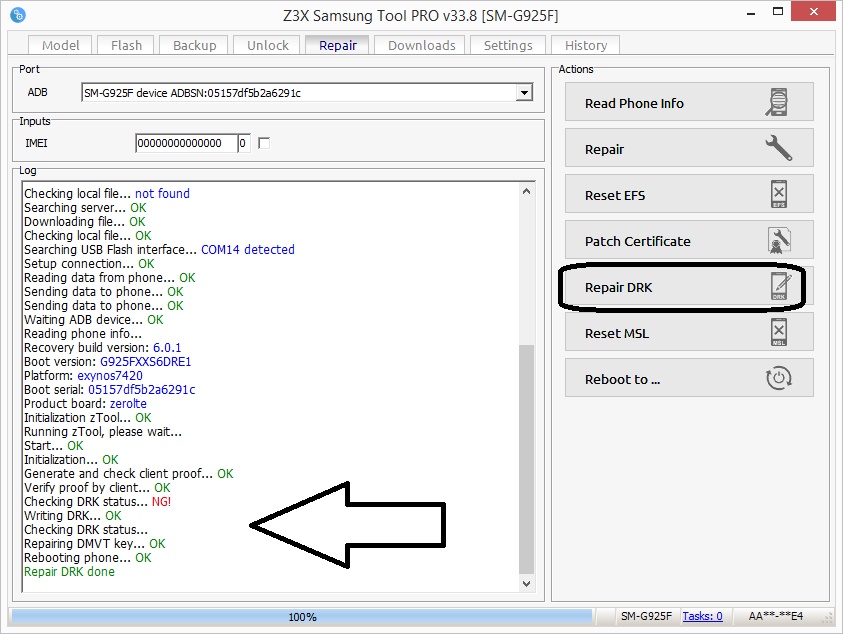The height and width of the screenshot is (634, 843).
Task: Click 'Product board: zerolte' log line
Action: tap(85, 404)
